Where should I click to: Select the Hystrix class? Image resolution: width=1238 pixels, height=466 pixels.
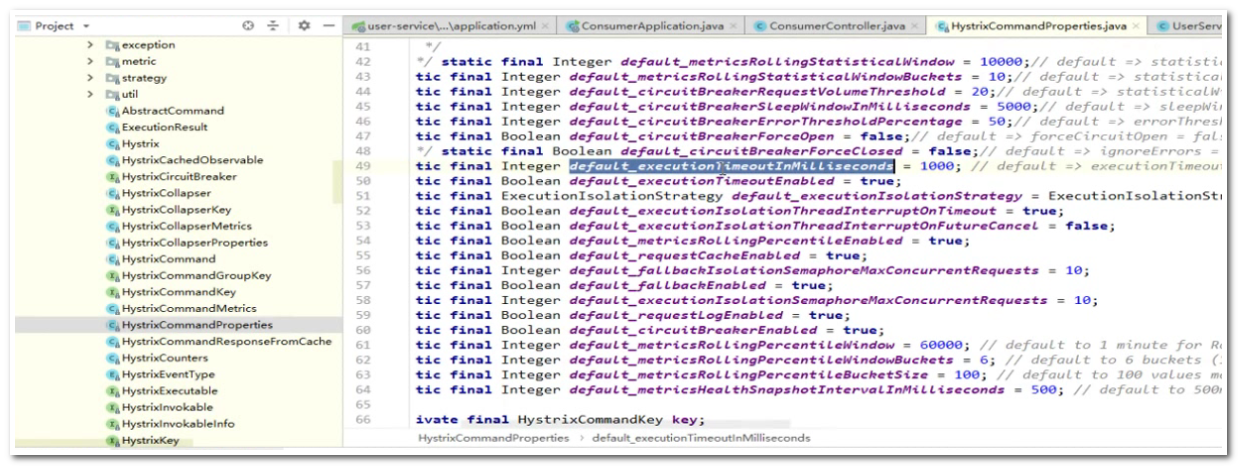(132, 144)
